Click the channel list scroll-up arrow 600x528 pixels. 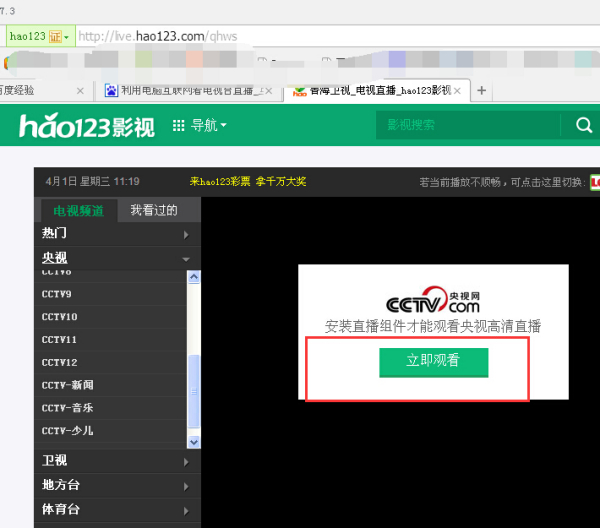[x=194, y=277]
